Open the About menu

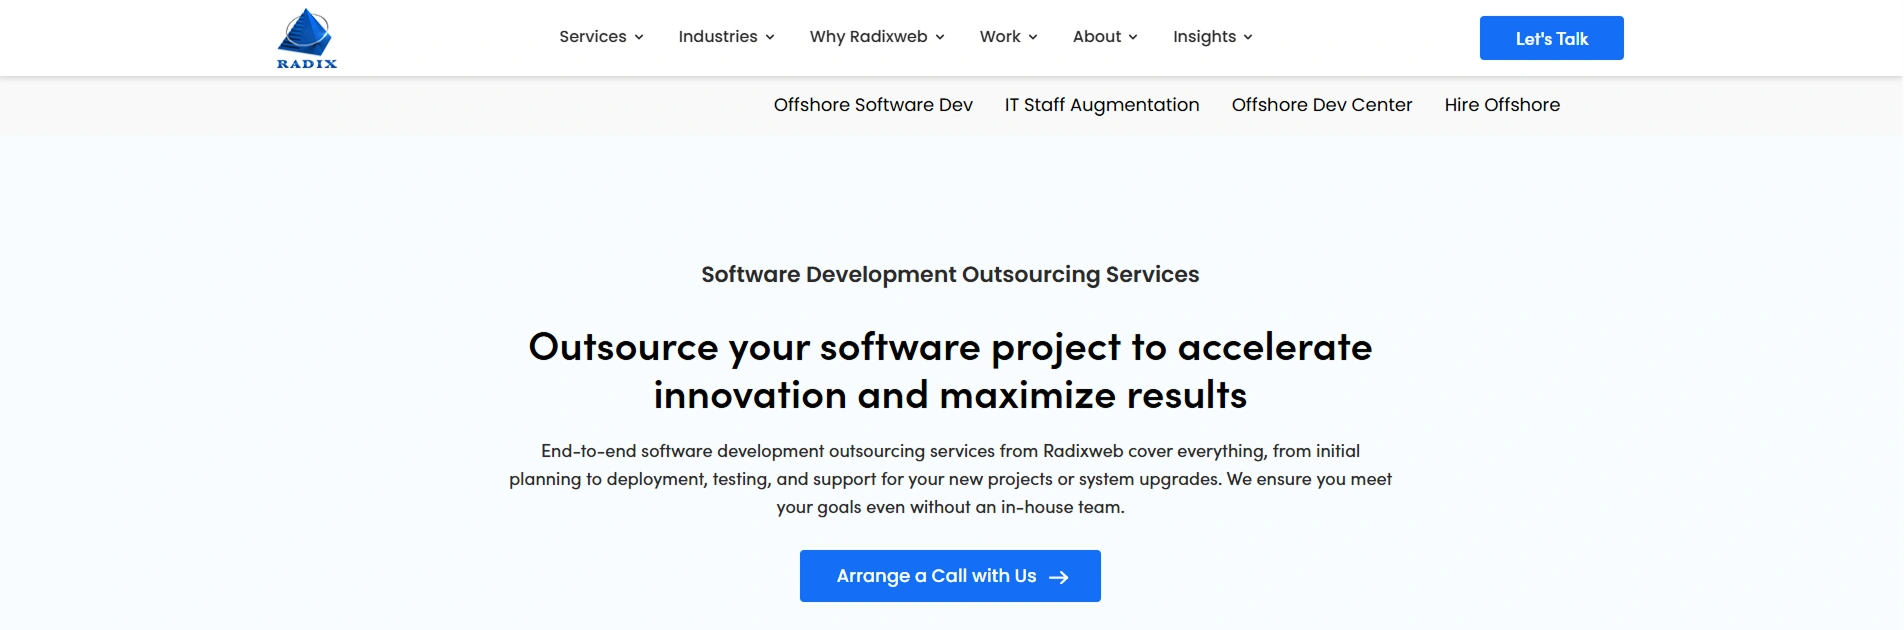point(1097,37)
